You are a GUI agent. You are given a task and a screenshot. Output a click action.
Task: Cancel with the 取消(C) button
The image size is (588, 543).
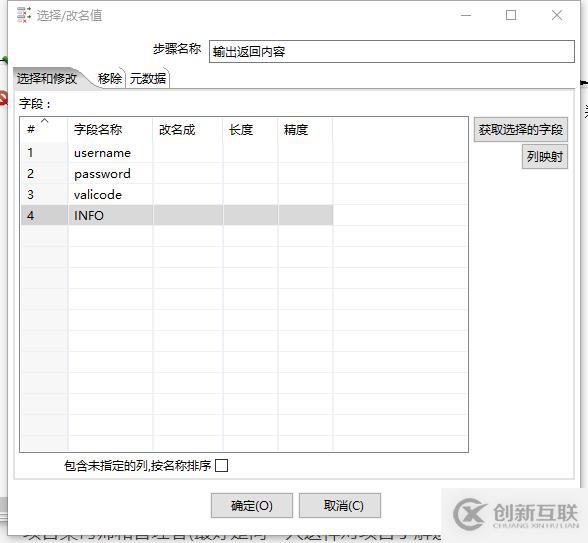coord(340,506)
